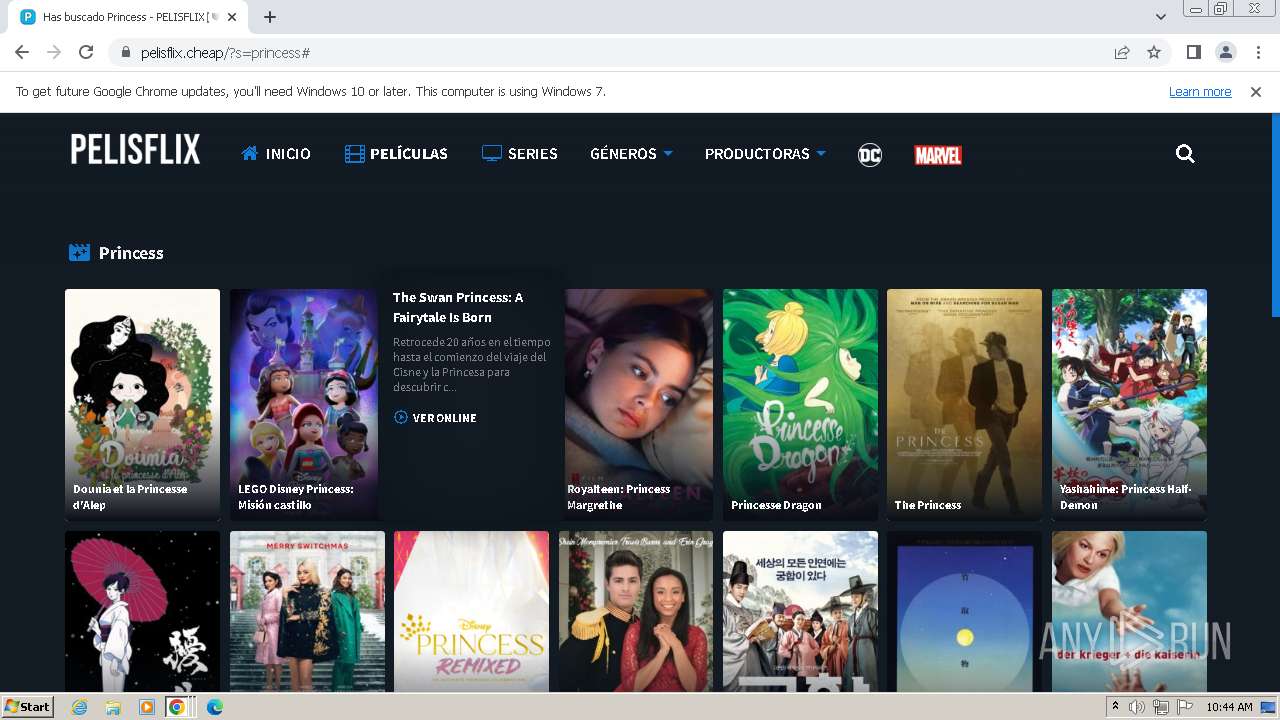Toggle the browser side panel
This screenshot has width=1280, height=720.
[x=1193, y=53]
